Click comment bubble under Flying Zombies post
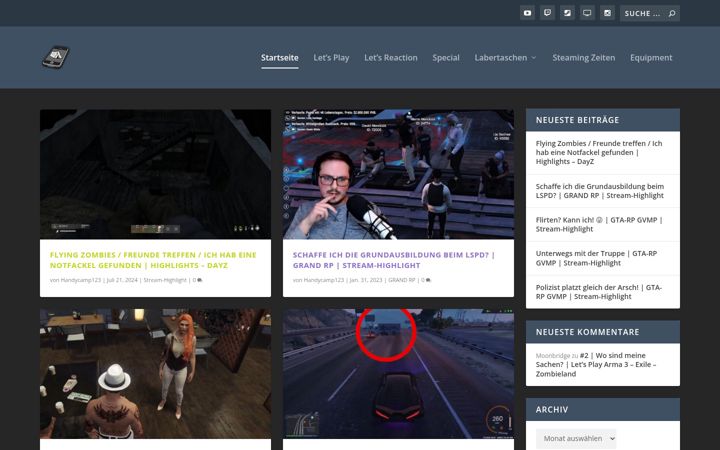The image size is (720, 450). 199,280
